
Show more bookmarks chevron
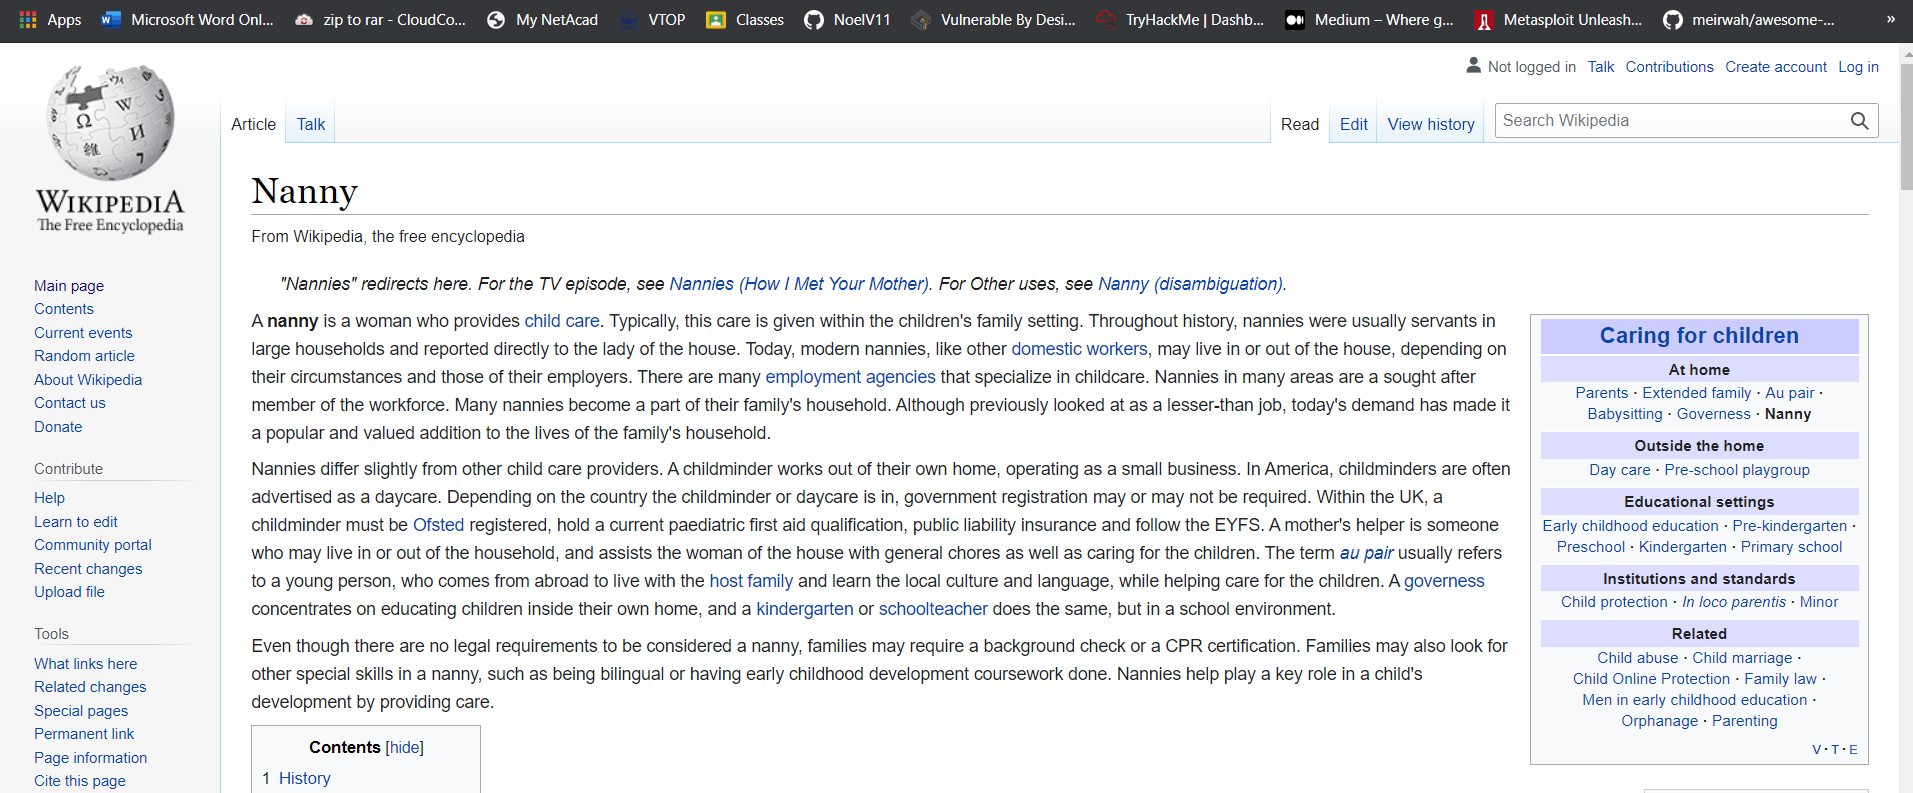tap(1890, 19)
